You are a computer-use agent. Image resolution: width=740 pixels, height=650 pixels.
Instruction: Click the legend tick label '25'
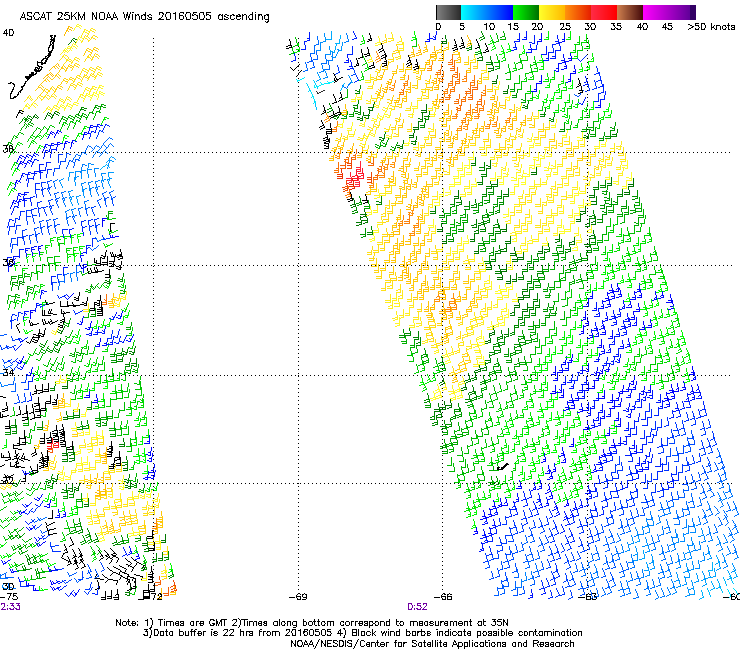tap(564, 27)
